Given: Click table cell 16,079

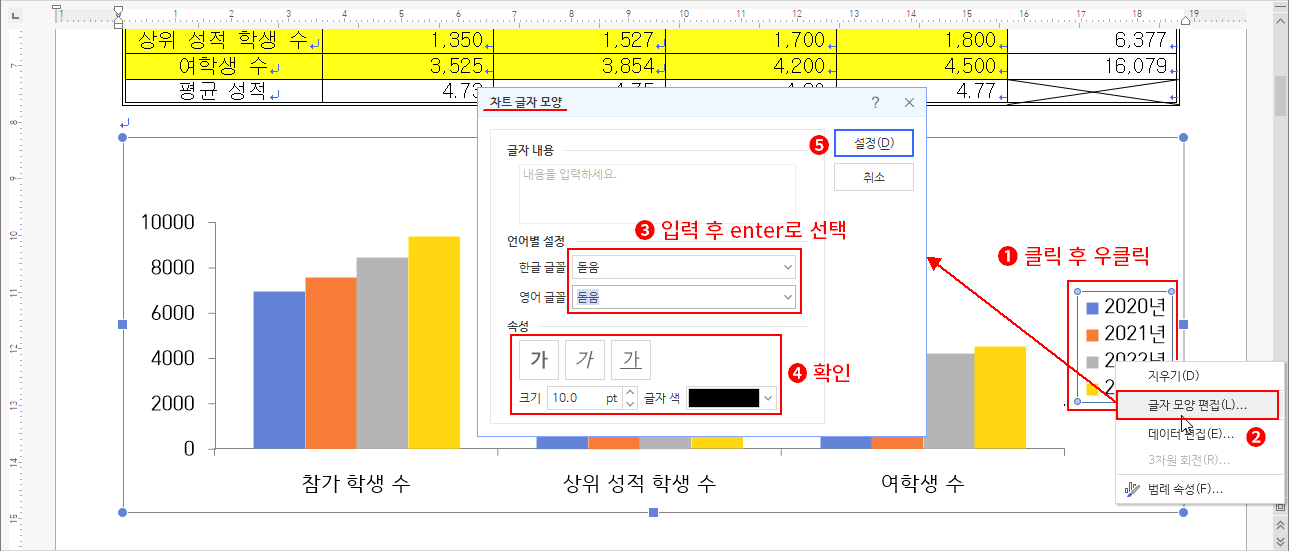Looking at the screenshot, I should (x=1094, y=66).
